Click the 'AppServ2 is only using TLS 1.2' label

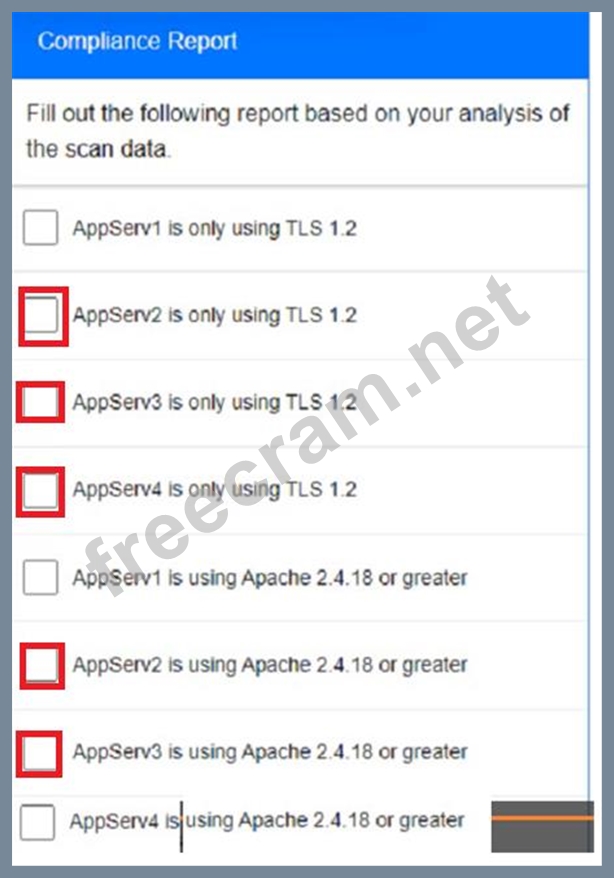click(x=214, y=315)
